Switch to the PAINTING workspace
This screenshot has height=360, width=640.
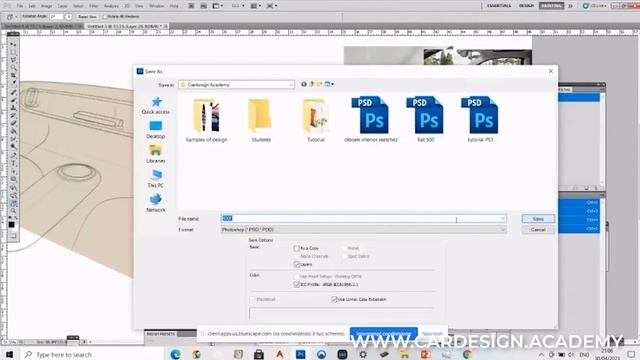pyautogui.click(x=551, y=6)
